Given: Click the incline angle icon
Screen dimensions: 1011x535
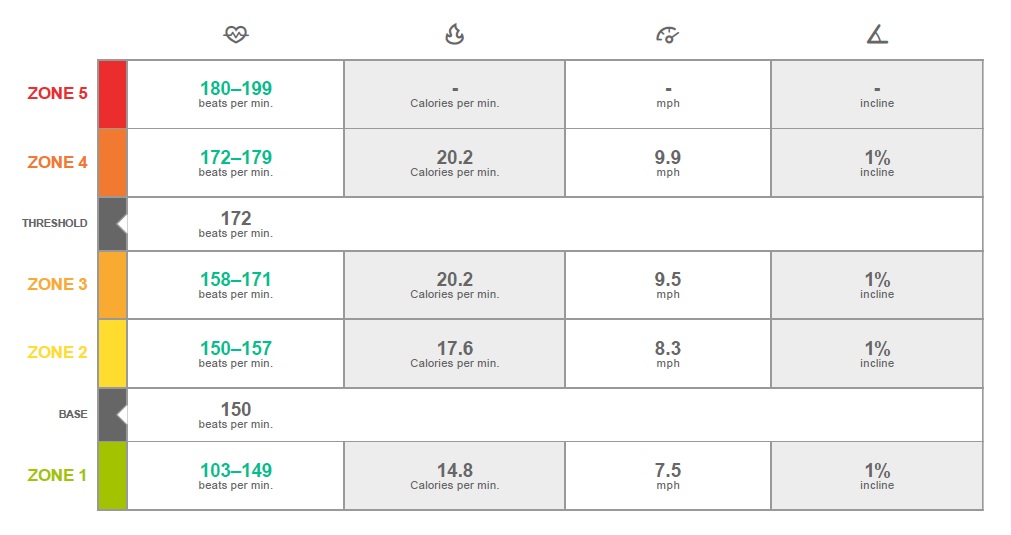Looking at the screenshot, I should point(877,35).
